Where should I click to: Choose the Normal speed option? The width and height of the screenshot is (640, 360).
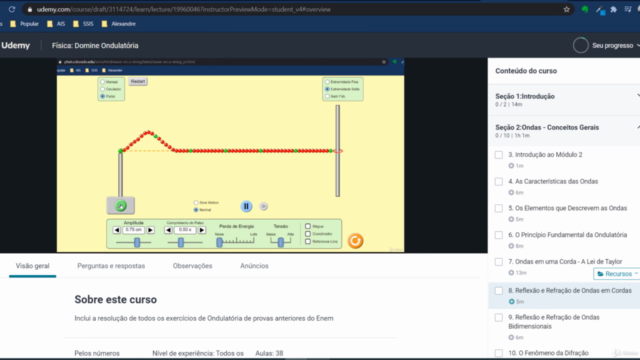pos(196,210)
